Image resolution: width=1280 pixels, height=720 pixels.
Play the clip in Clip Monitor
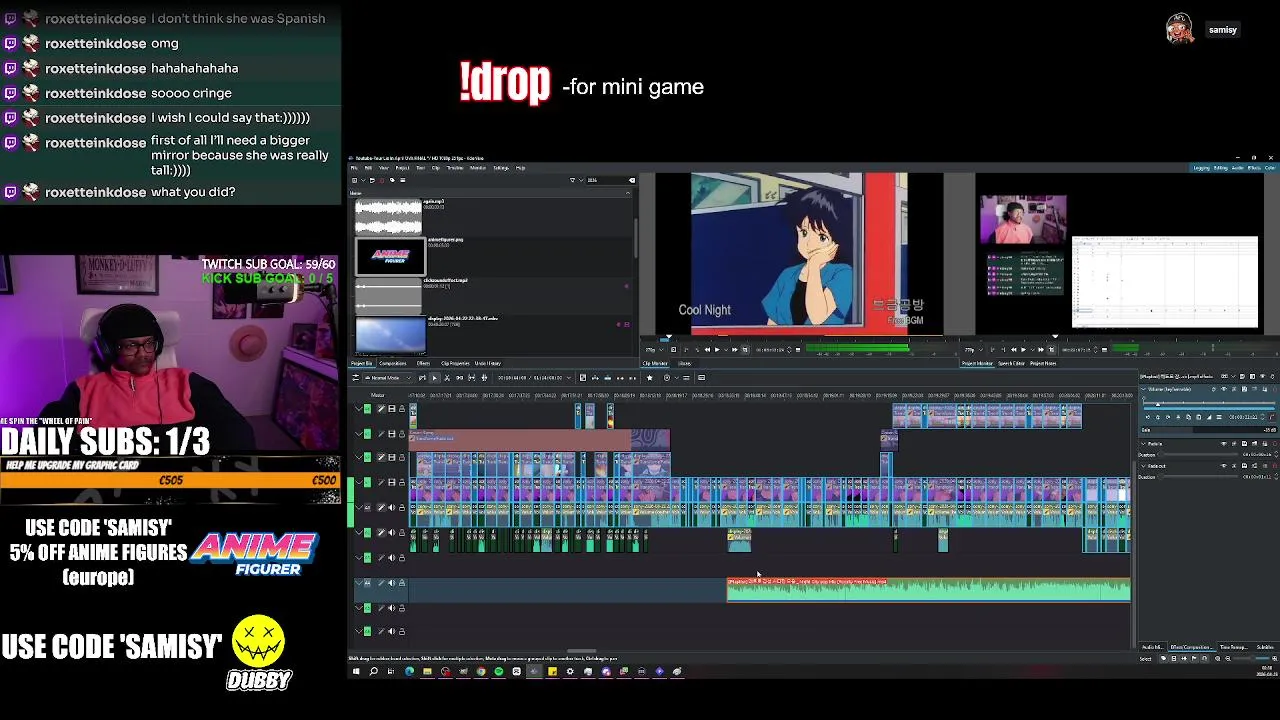click(717, 350)
